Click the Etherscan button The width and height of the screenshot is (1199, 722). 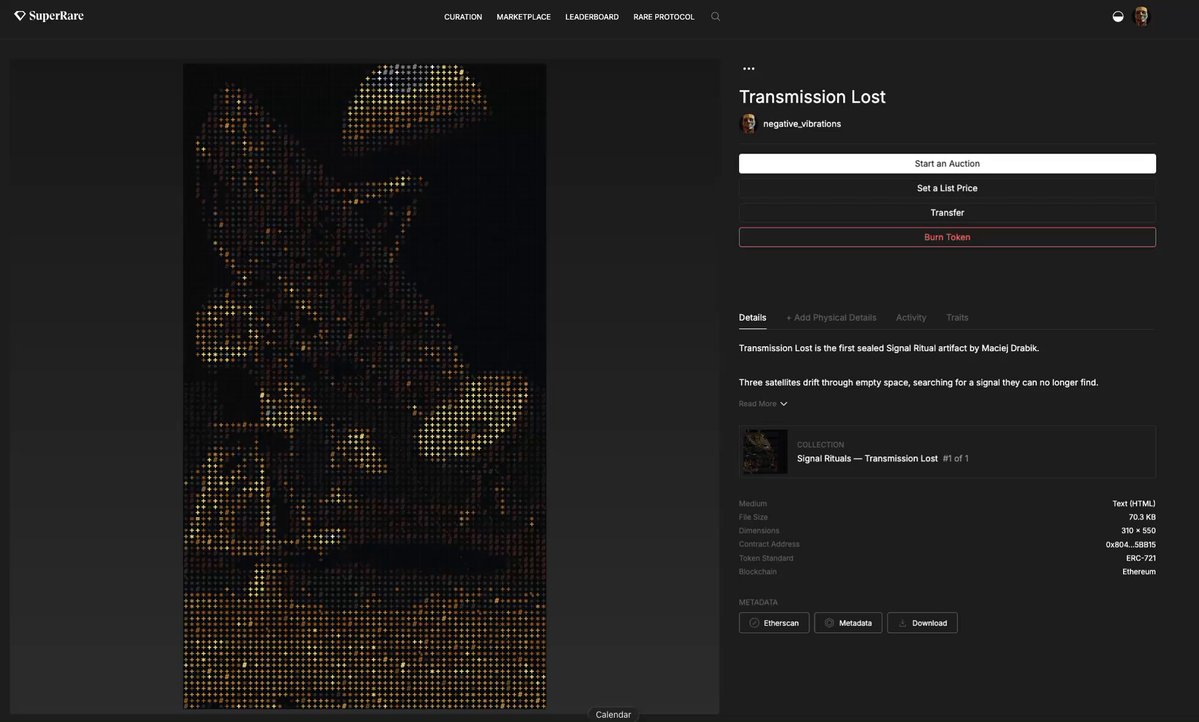pyautogui.click(x=774, y=623)
